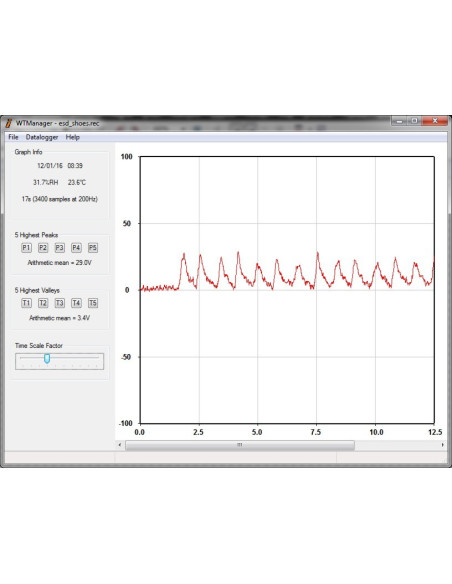Select valley button T5

tap(93, 303)
